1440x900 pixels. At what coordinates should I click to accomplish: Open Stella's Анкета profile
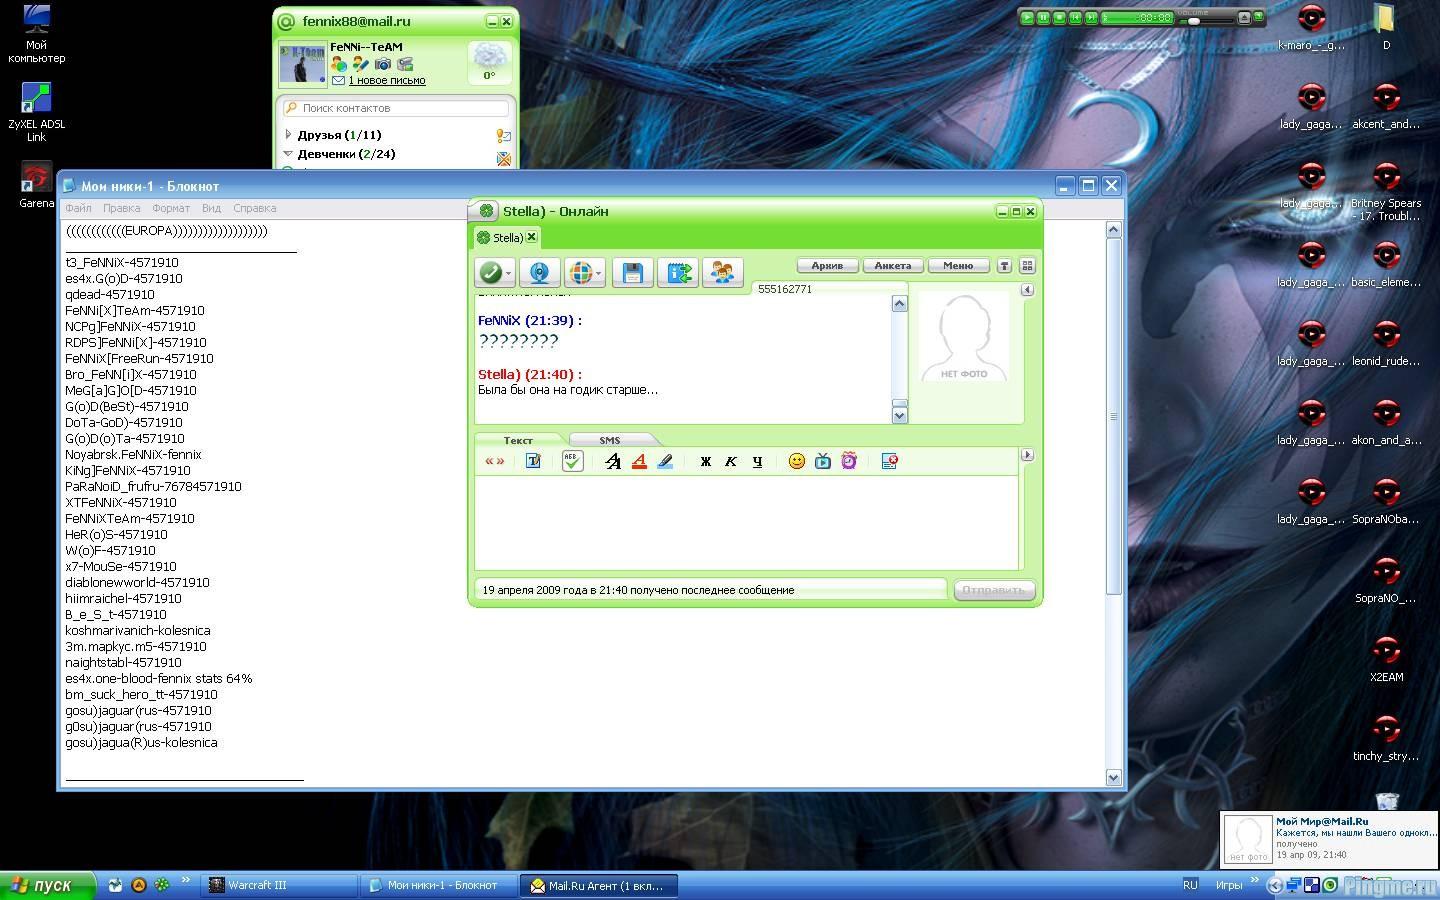pos(892,266)
